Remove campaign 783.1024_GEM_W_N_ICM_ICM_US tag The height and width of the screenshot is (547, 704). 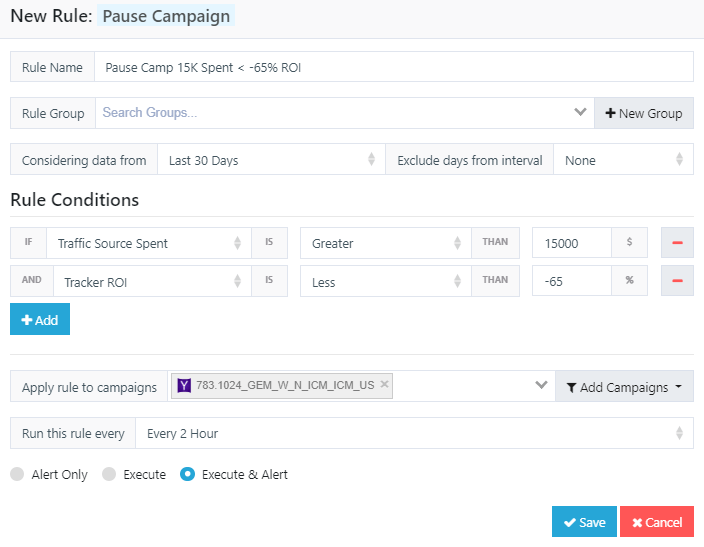point(384,384)
